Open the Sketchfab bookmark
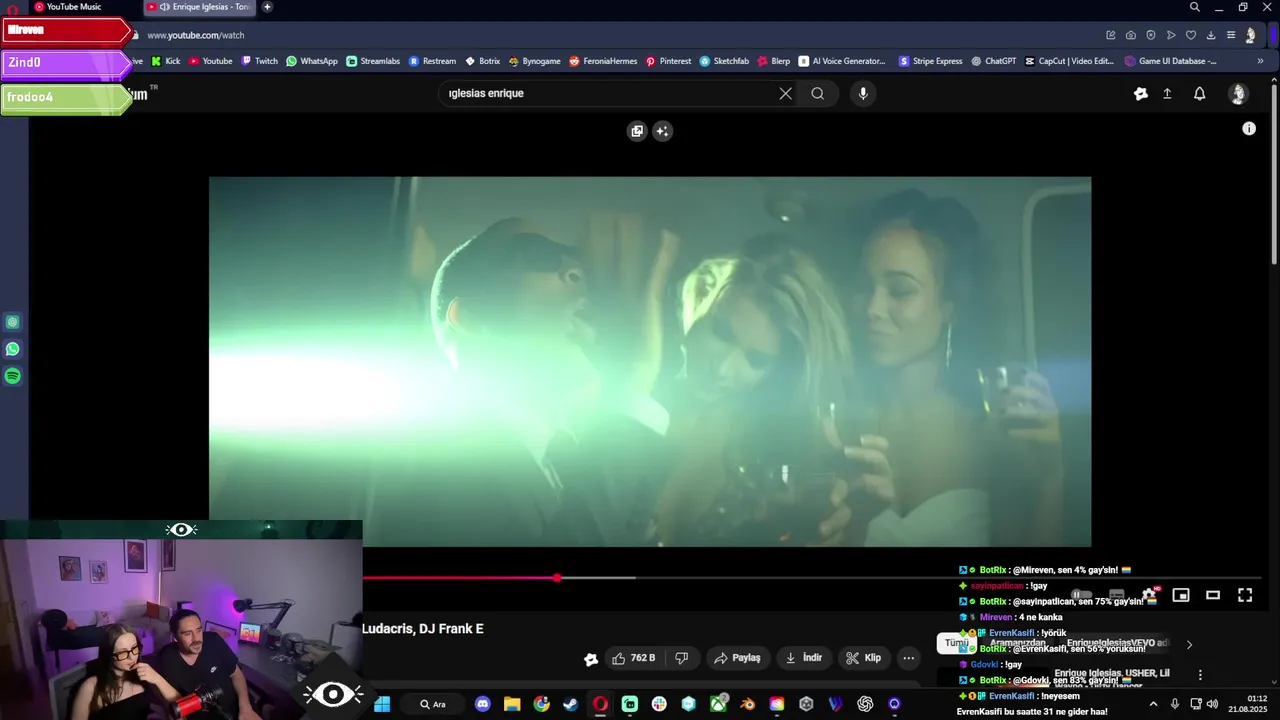The width and height of the screenshot is (1280, 720). tap(724, 61)
